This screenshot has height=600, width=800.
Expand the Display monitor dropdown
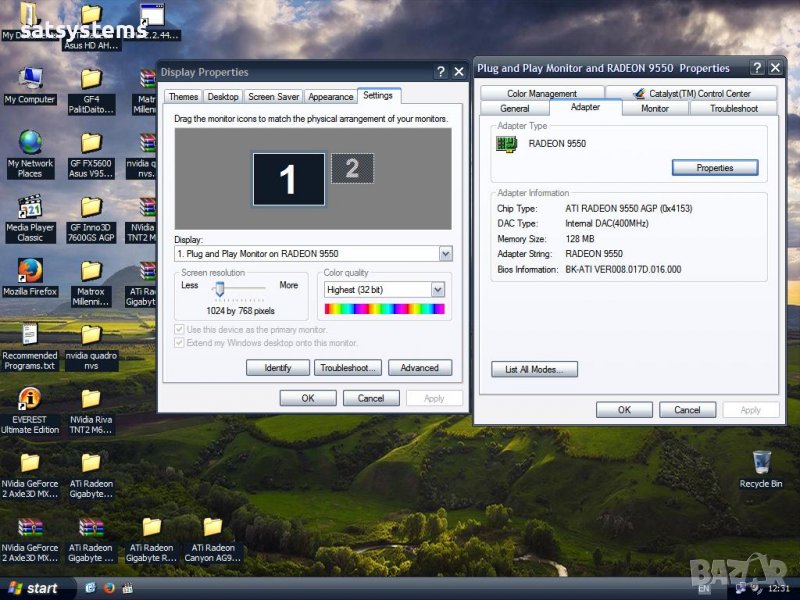coord(445,254)
